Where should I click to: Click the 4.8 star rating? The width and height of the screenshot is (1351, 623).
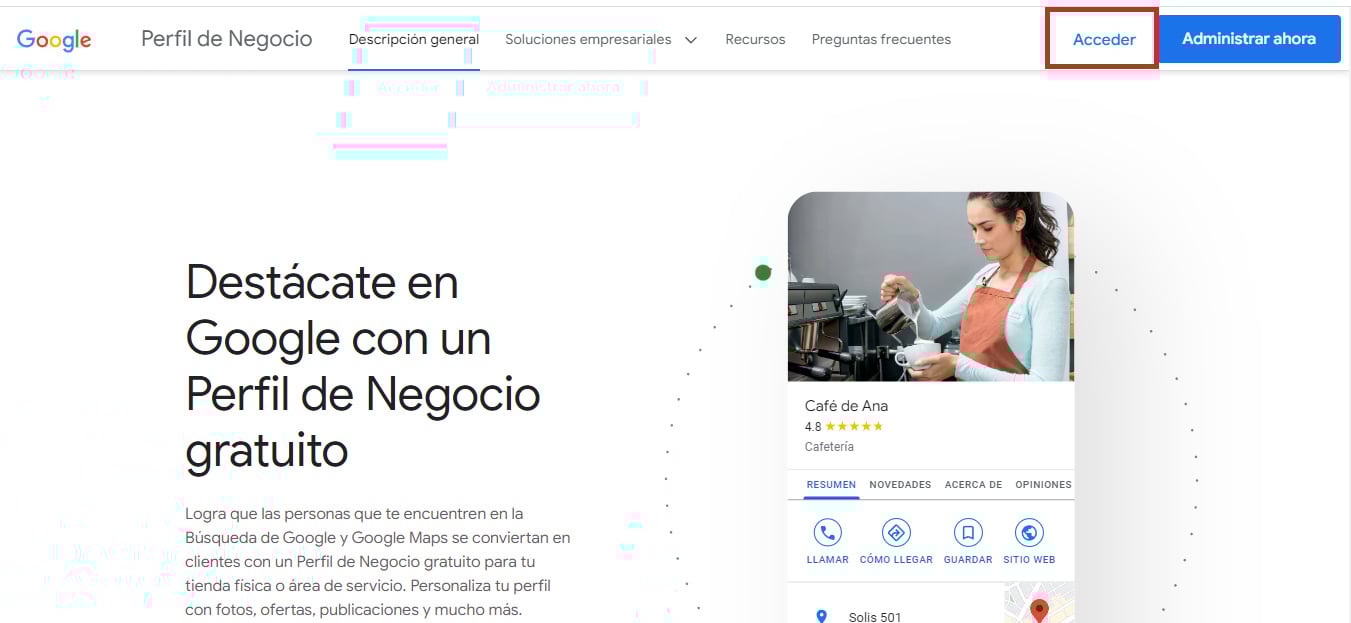tap(844, 427)
